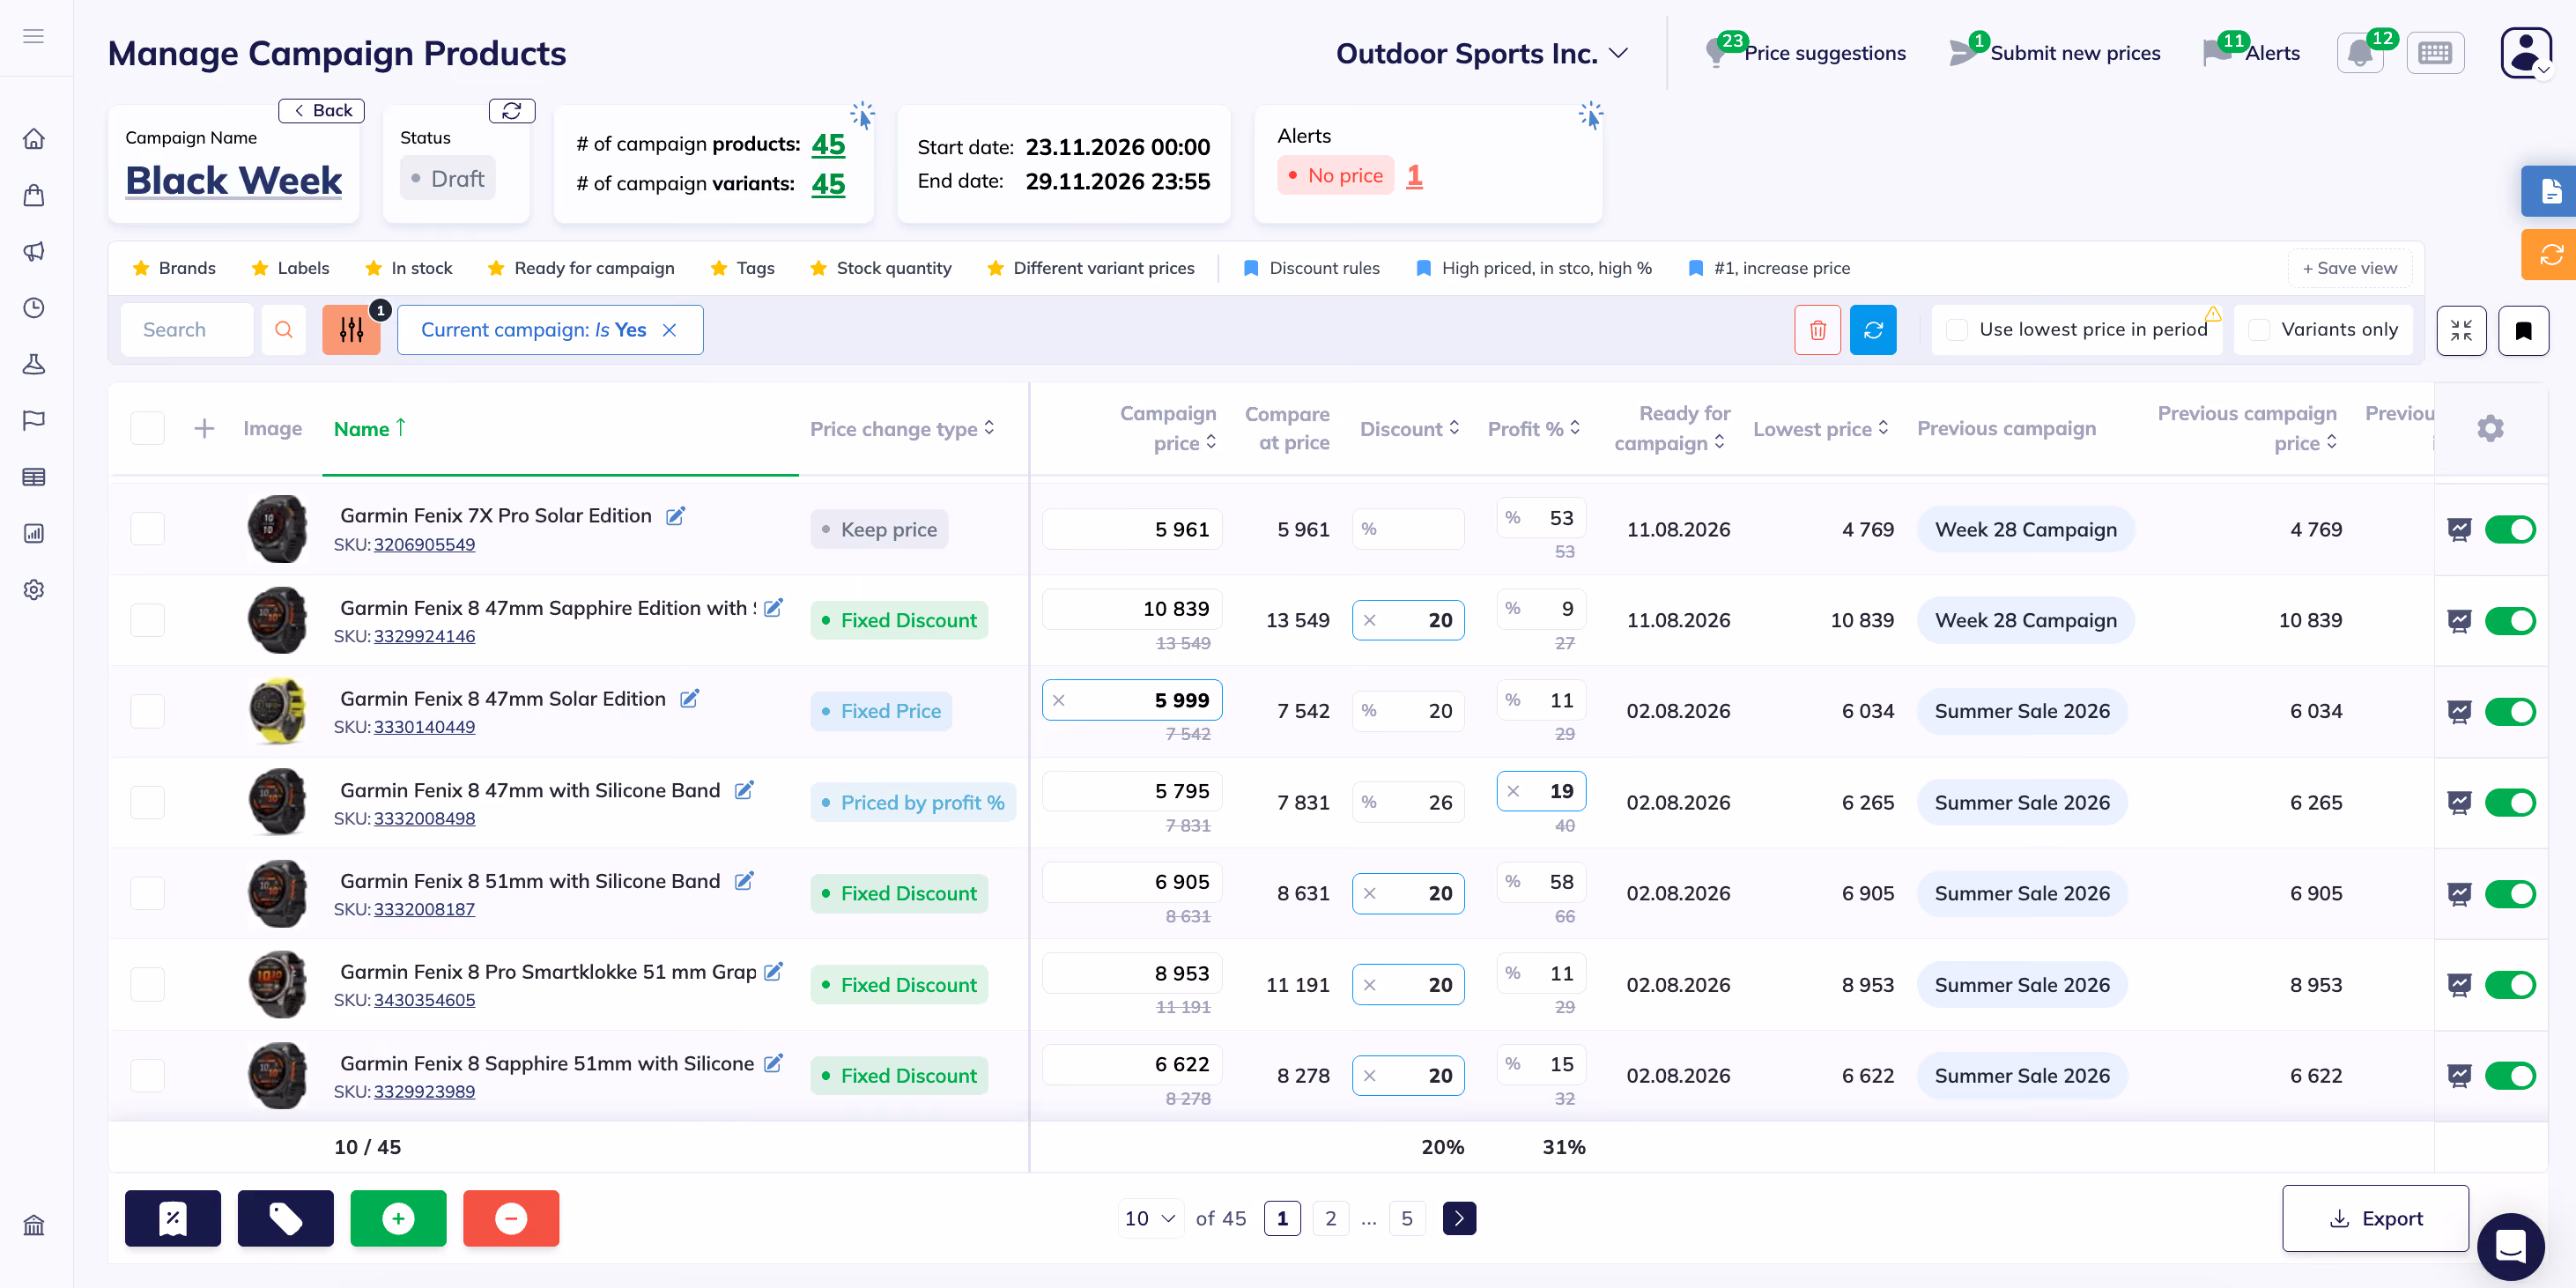This screenshot has width=2576, height=1288.
Task: Open the shopping bag sidebar icon
Action: 34,195
